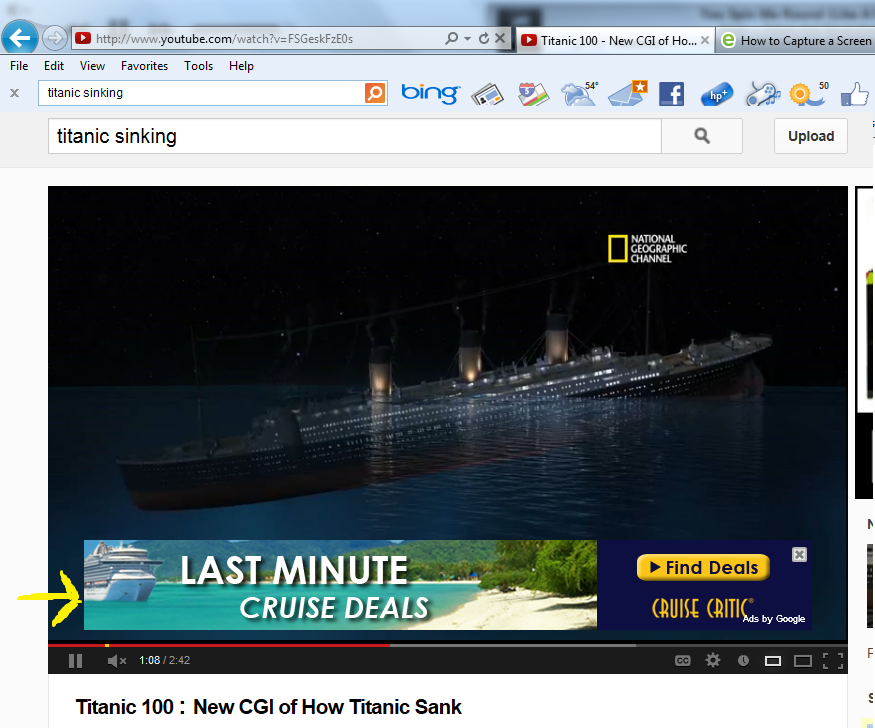The width and height of the screenshot is (875, 728).
Task: Open the Edit menu
Action: coord(54,66)
